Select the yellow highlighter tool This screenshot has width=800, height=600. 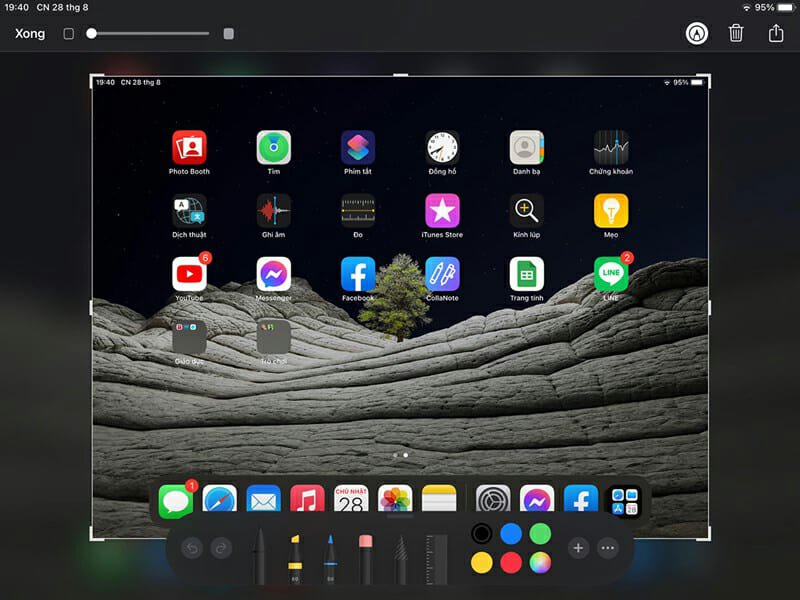[x=296, y=558]
